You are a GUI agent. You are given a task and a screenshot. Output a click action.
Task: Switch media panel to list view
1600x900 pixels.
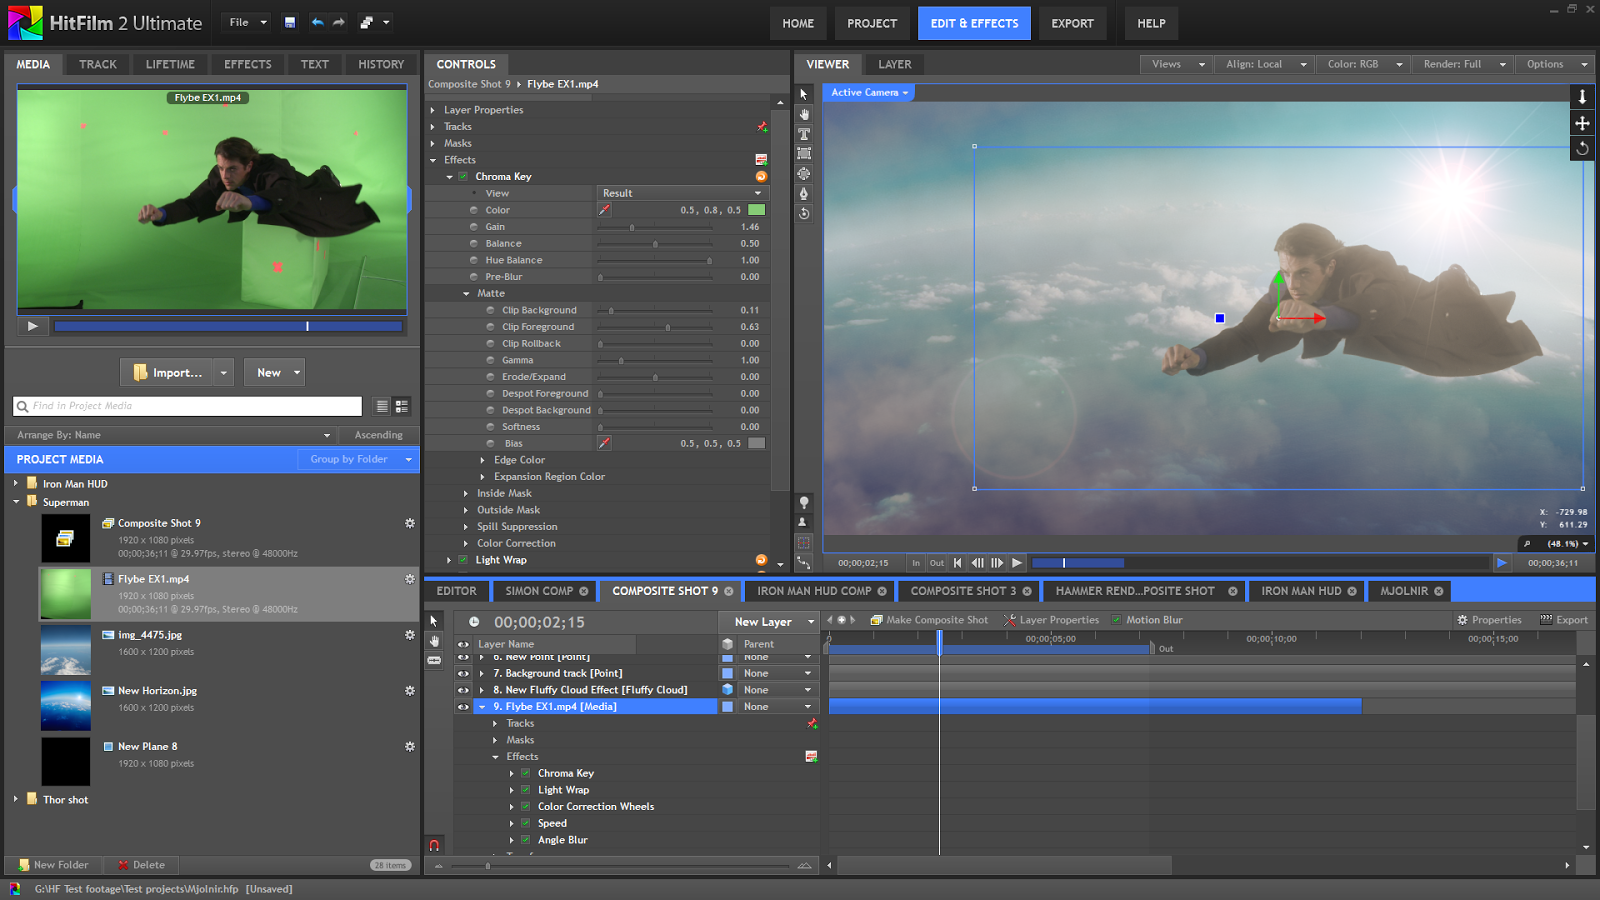coord(381,406)
